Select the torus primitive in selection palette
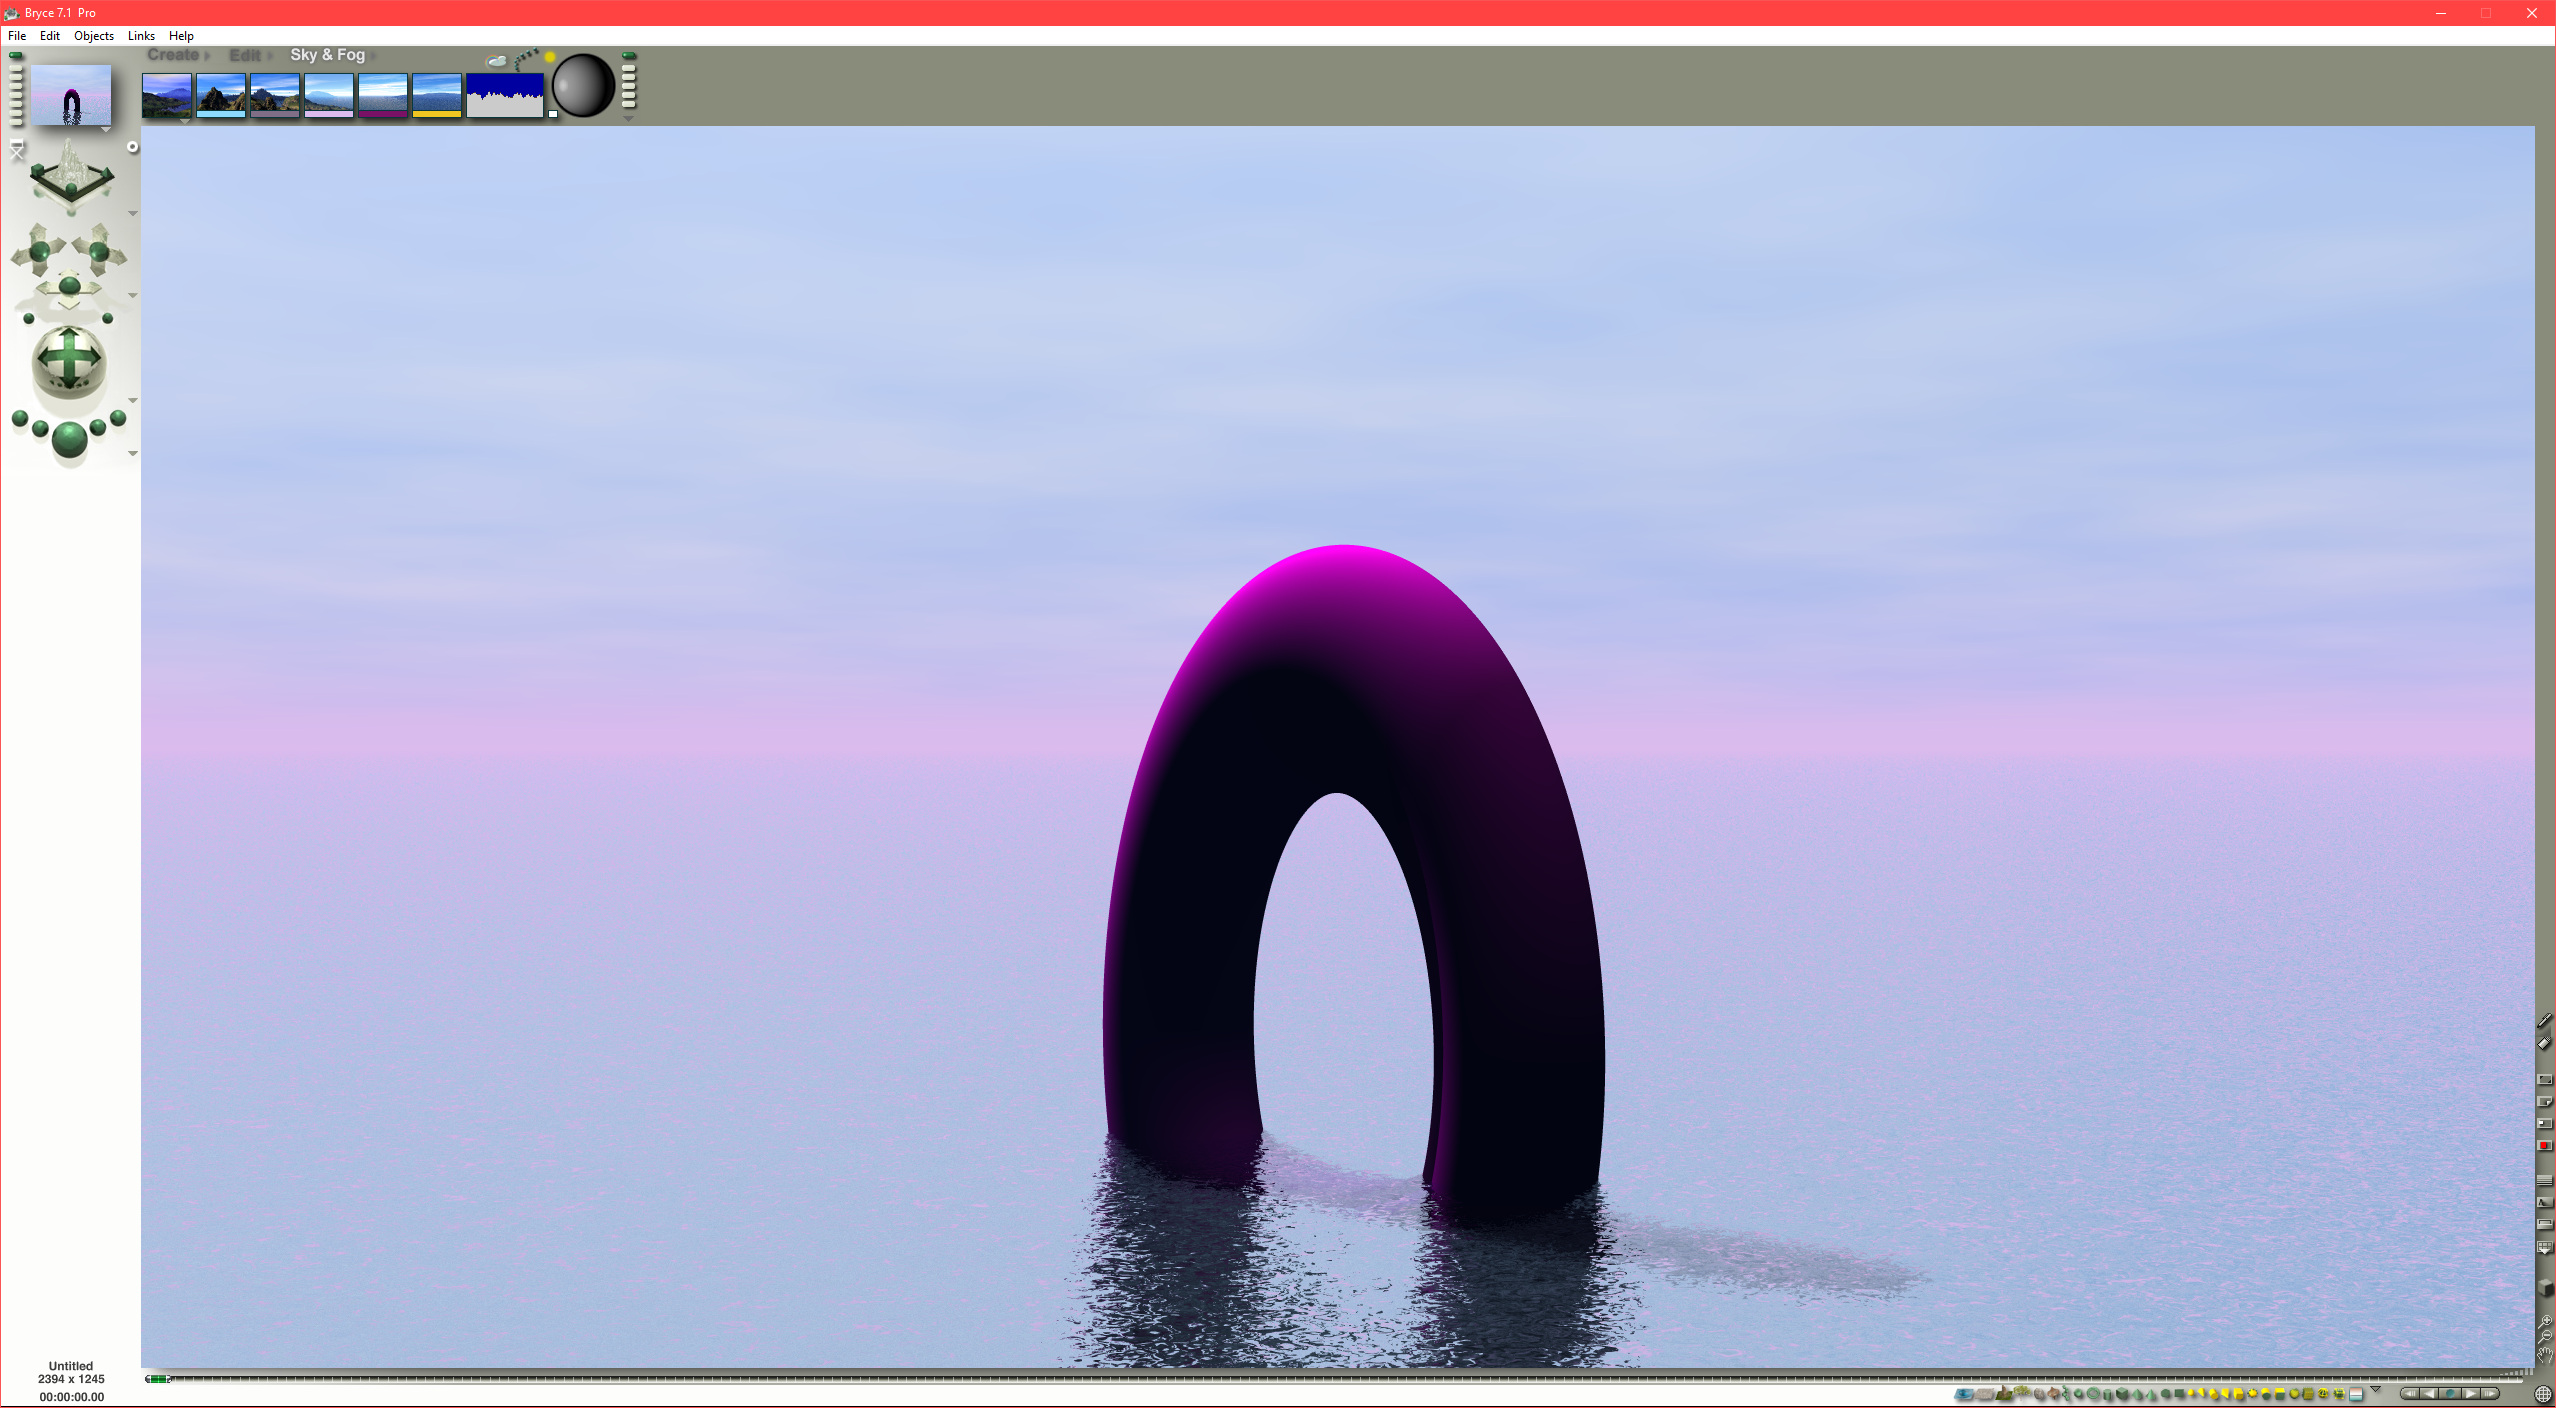This screenshot has height=1408, width=2556. 2093,1394
